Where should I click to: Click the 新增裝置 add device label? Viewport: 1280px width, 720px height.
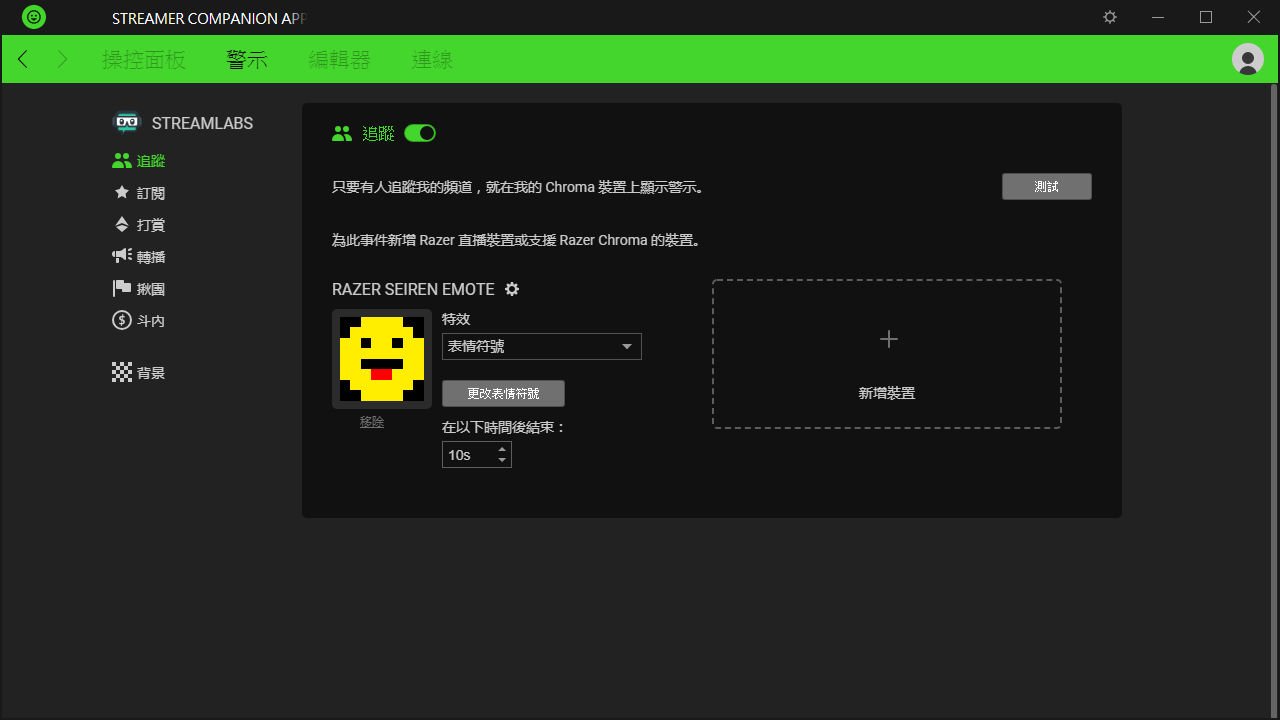pyautogui.click(x=887, y=393)
